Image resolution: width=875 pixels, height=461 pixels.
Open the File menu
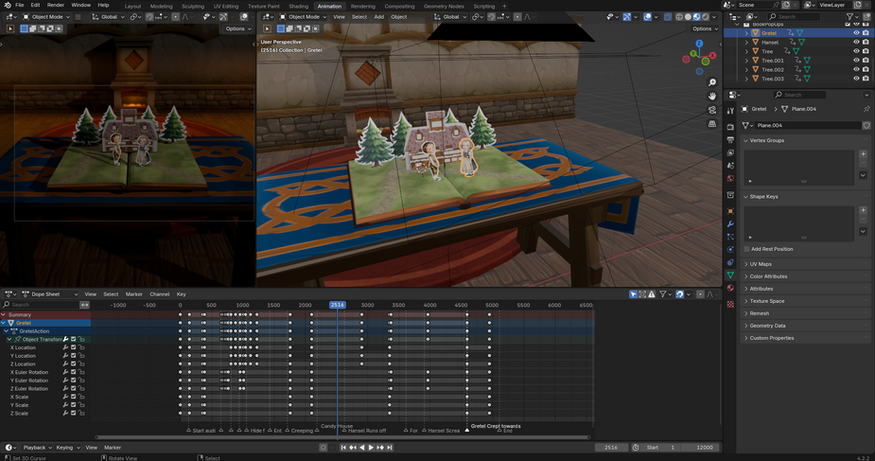[x=20, y=5]
